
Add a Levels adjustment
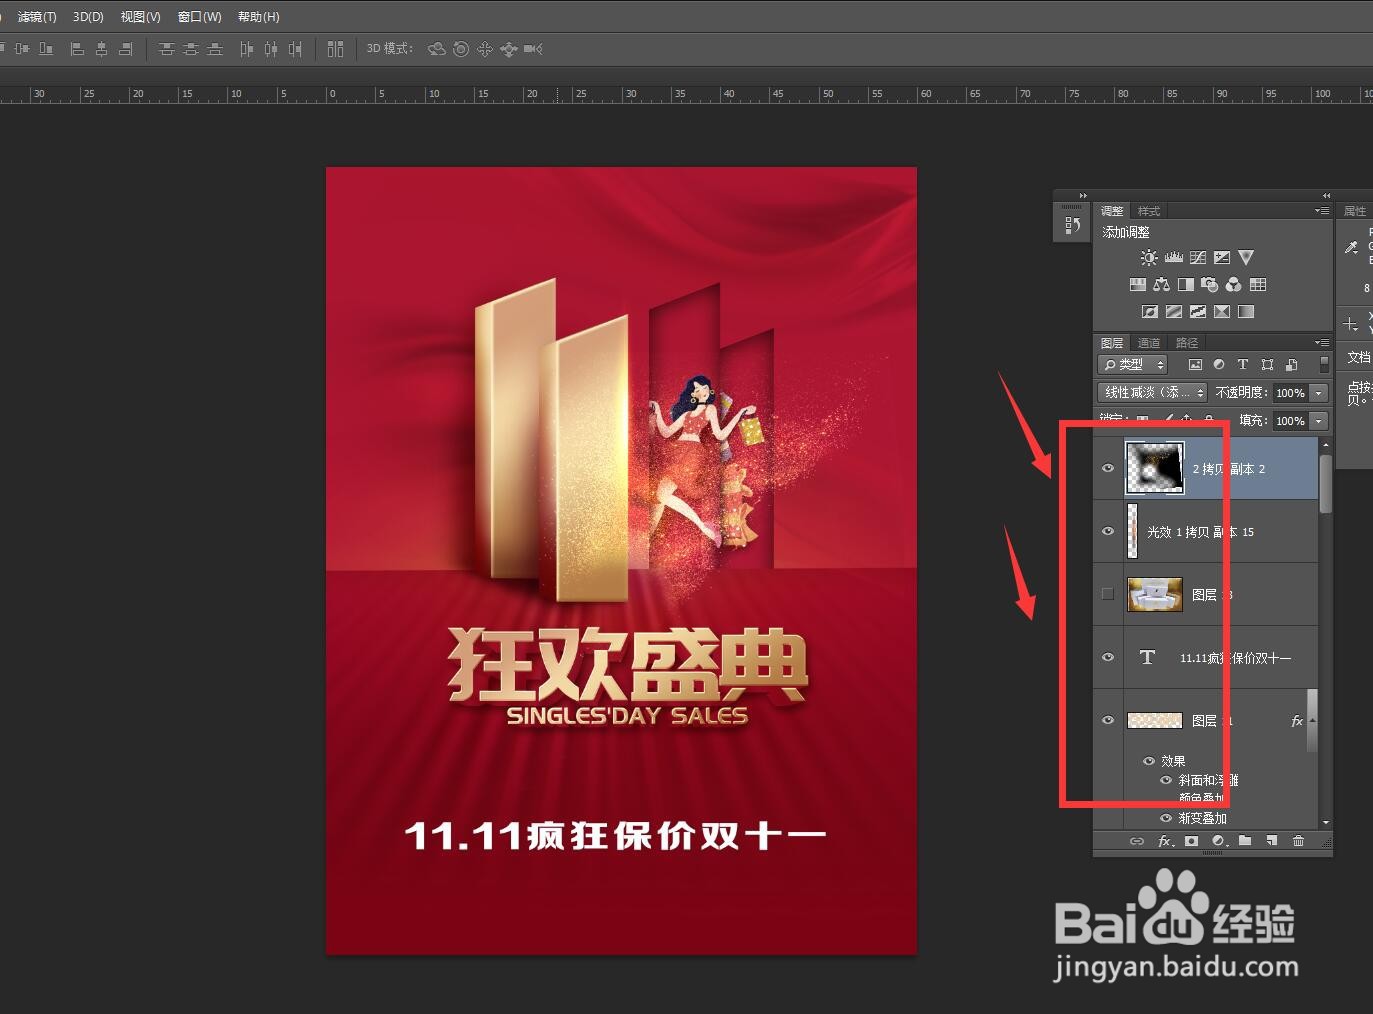pyautogui.click(x=1174, y=258)
